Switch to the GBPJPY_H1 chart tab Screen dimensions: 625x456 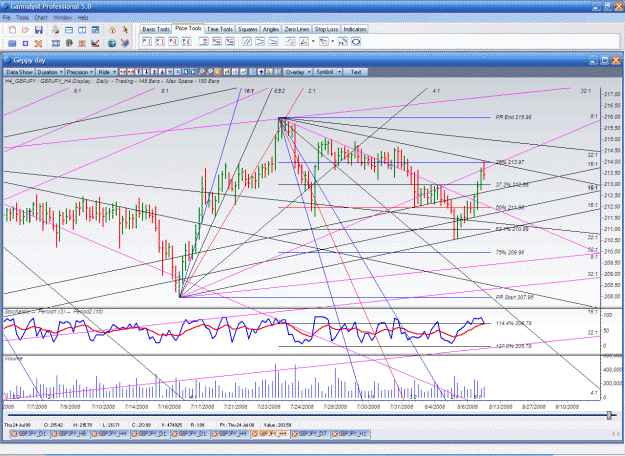352,434
